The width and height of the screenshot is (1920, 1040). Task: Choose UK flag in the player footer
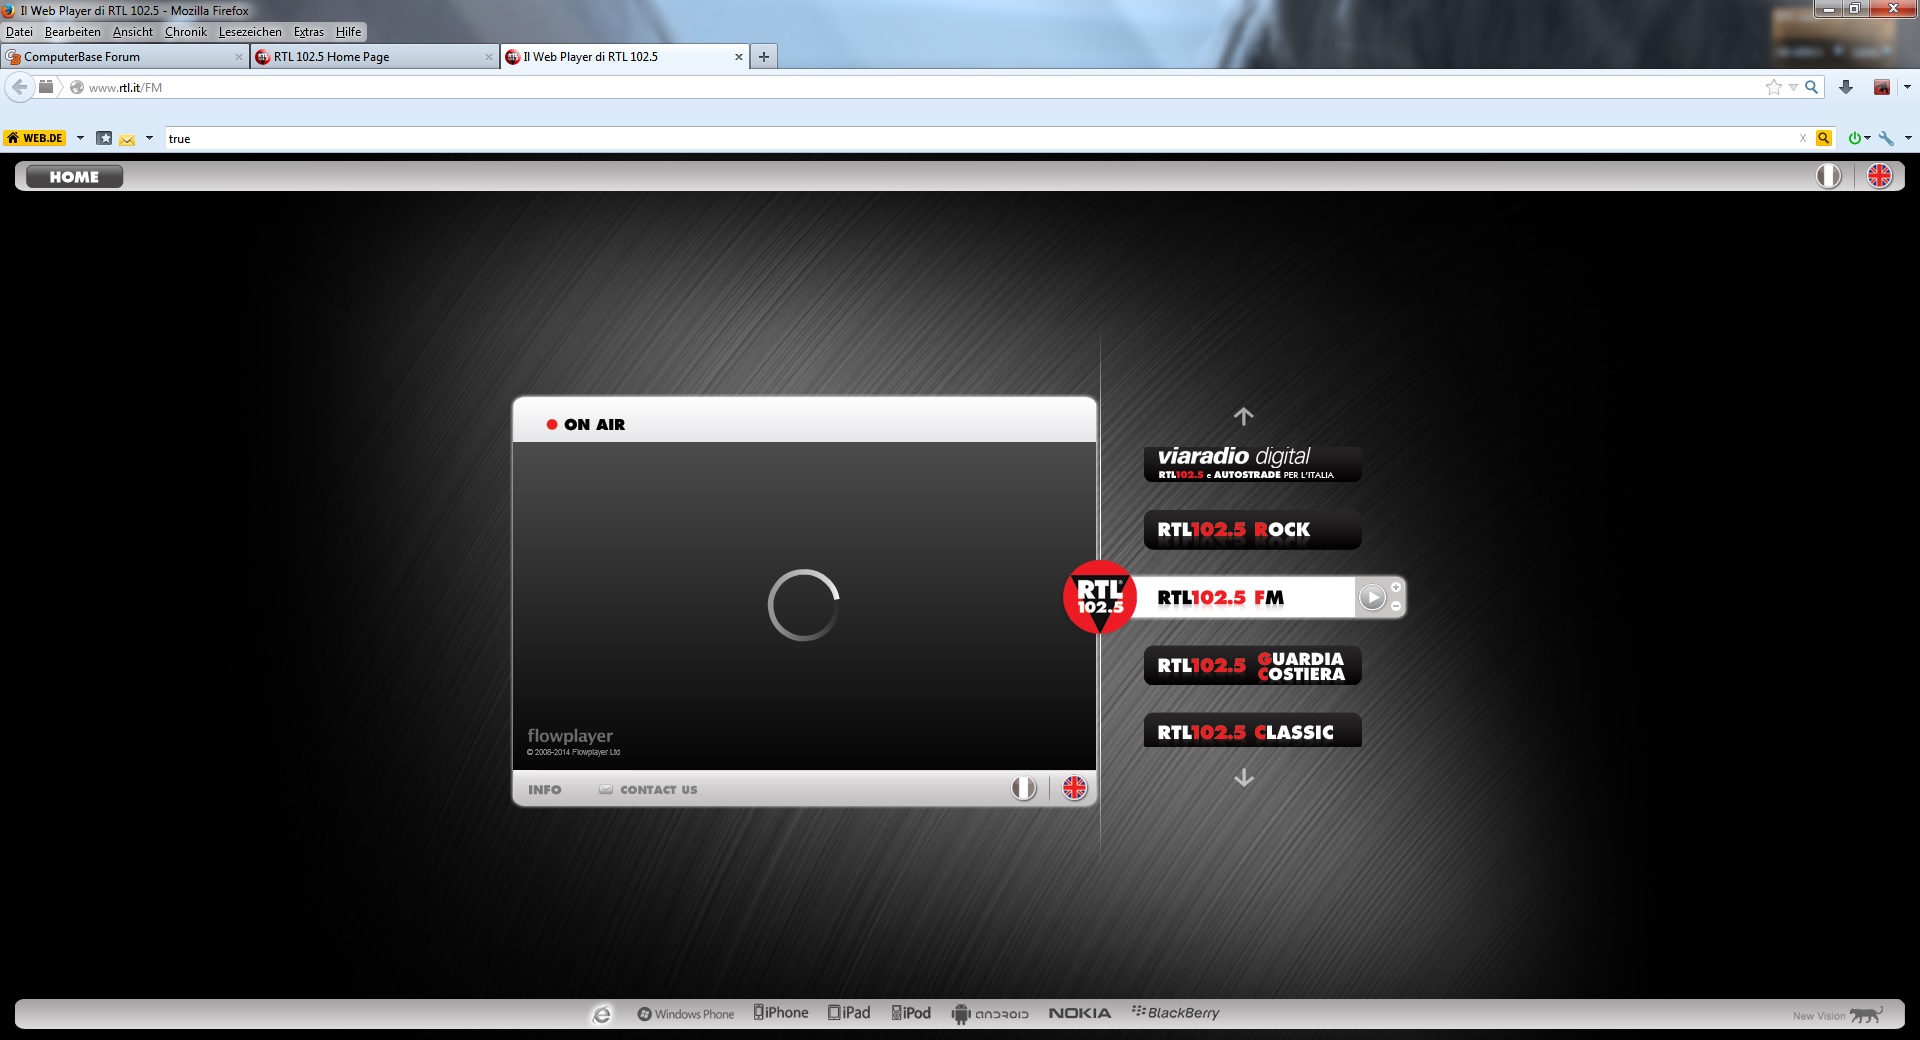tap(1074, 788)
